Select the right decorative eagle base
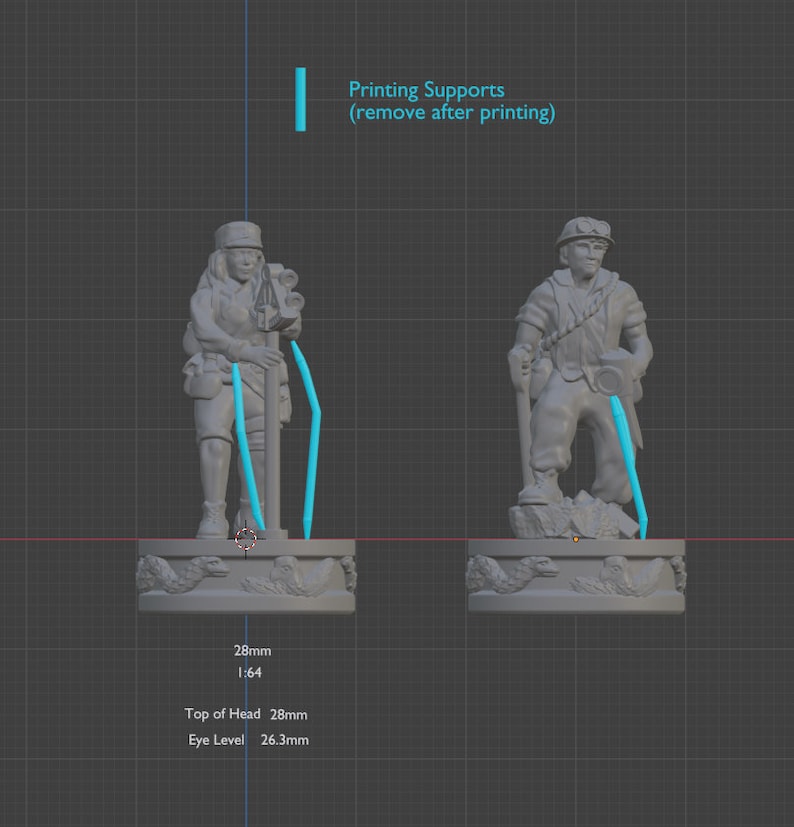The image size is (794, 827). click(x=576, y=576)
